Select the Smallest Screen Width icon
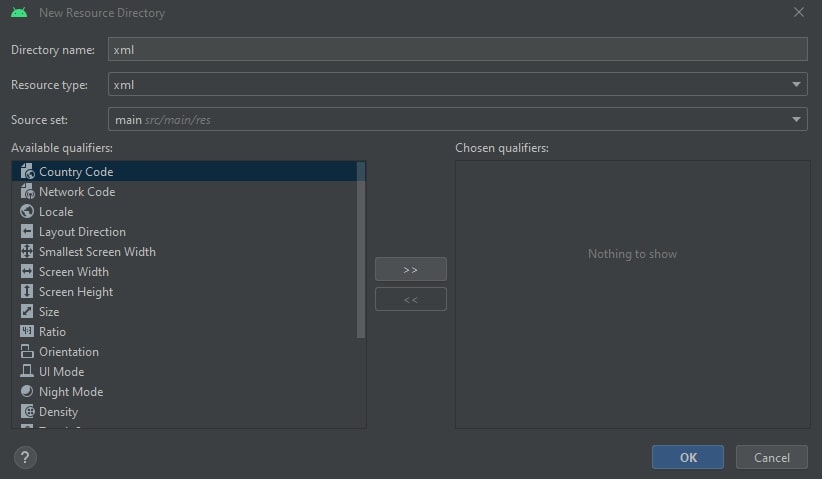Viewport: 822px width, 479px height. (x=27, y=252)
